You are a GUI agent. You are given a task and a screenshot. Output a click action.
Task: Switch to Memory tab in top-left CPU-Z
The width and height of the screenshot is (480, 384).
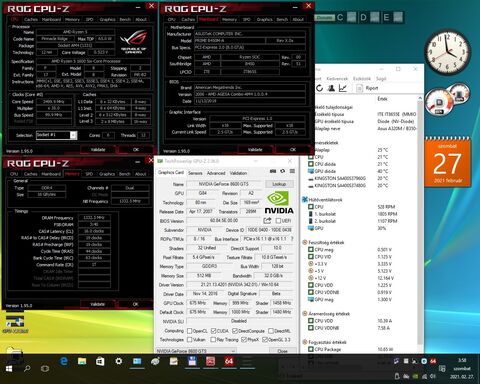tap(72, 19)
